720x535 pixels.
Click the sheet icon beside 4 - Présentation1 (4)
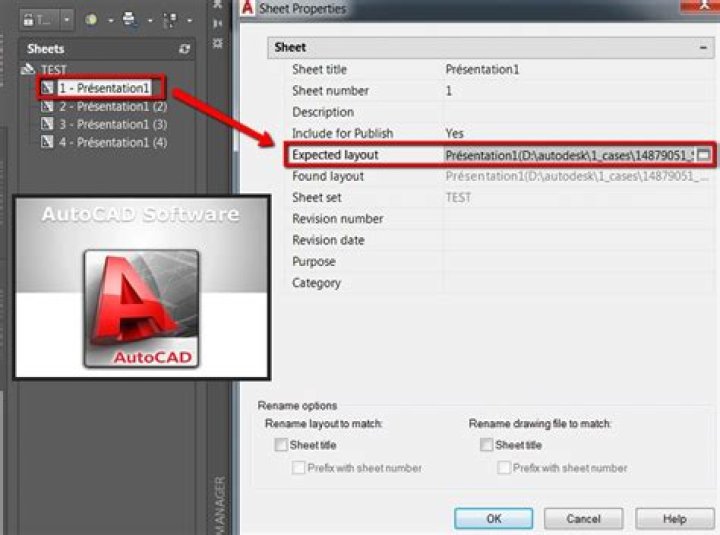pyautogui.click(x=47, y=142)
